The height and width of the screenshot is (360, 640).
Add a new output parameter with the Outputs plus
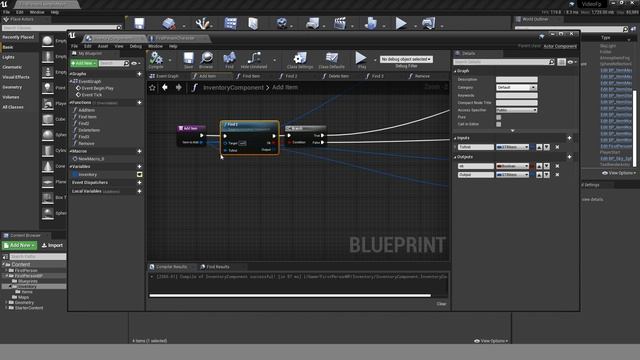coord(569,157)
